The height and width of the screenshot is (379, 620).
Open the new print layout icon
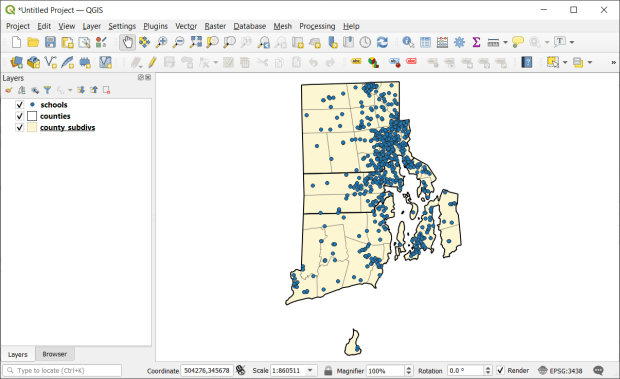point(67,42)
